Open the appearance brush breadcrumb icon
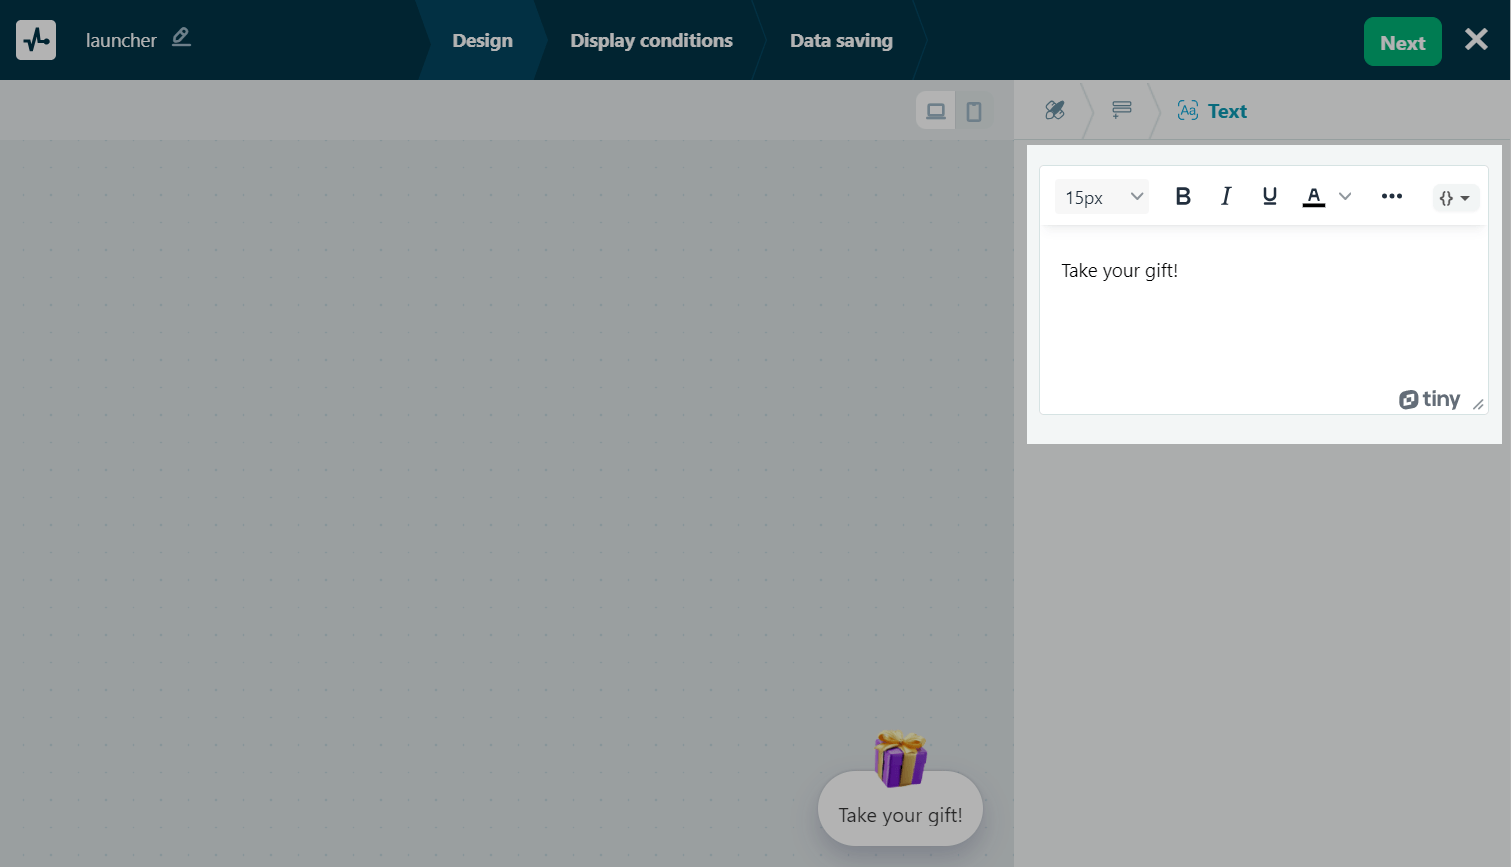The image size is (1511, 867). [x=1055, y=110]
